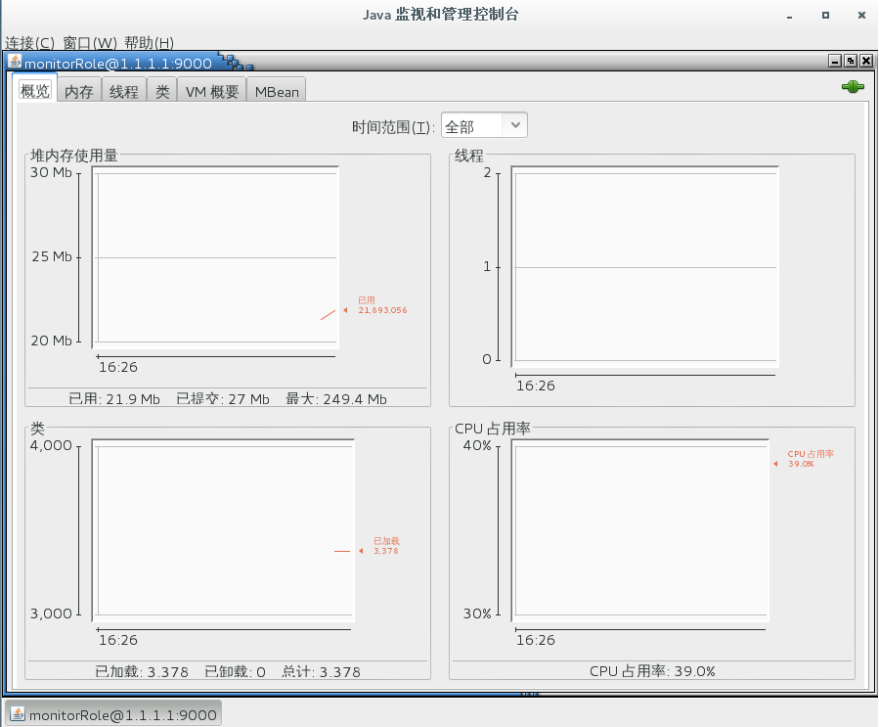Open the 帮助 menu
The image size is (879, 727).
(x=147, y=43)
